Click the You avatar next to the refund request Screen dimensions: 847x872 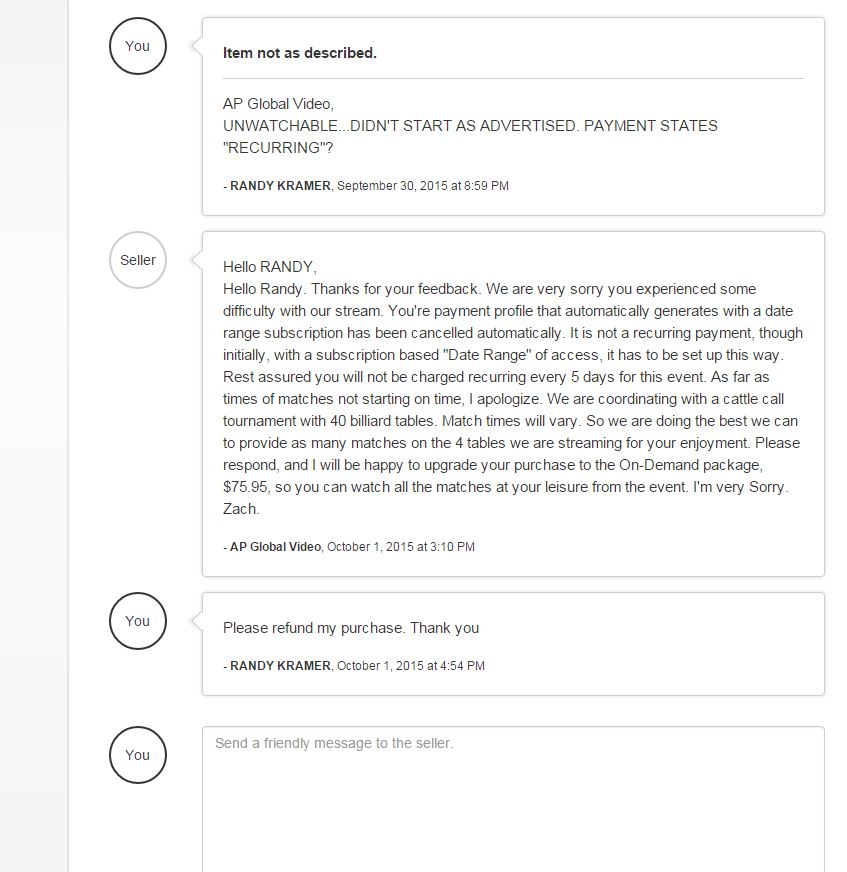point(137,621)
